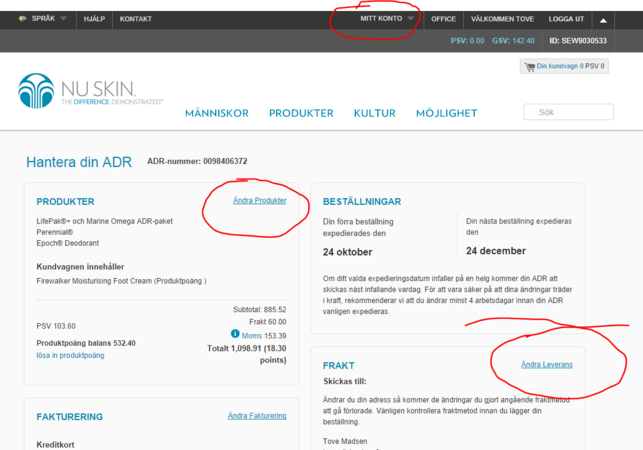Click the Ändra Produkter link
Image resolution: width=643 pixels, height=450 pixels.
point(259,200)
